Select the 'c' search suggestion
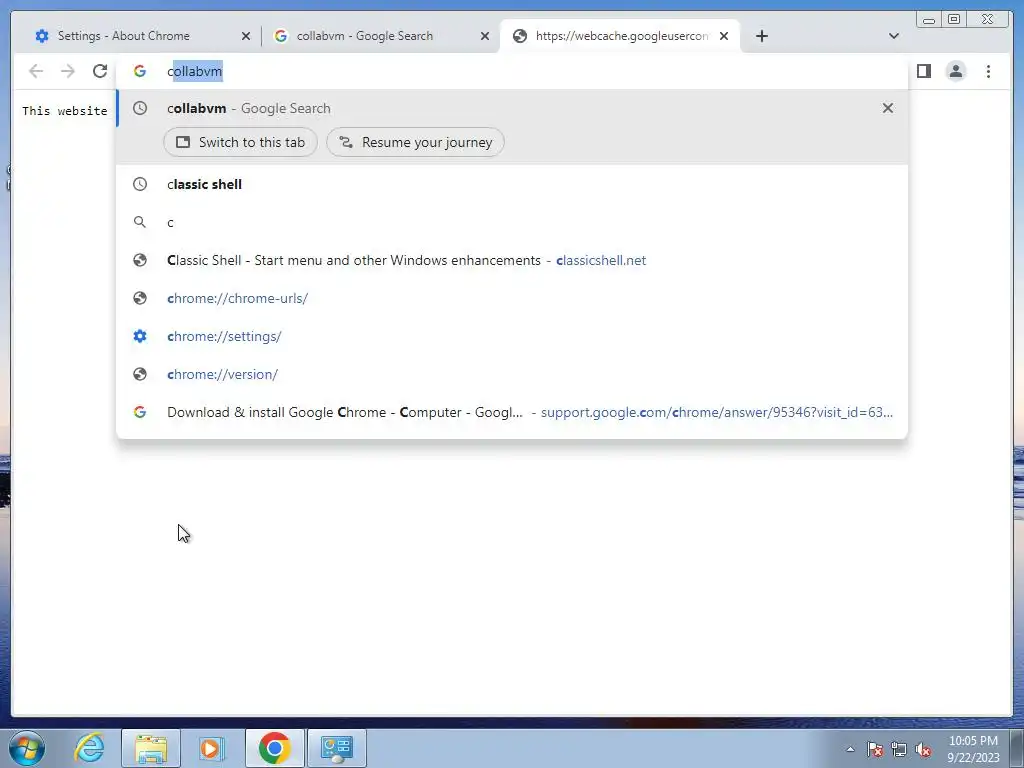 tap(512, 222)
